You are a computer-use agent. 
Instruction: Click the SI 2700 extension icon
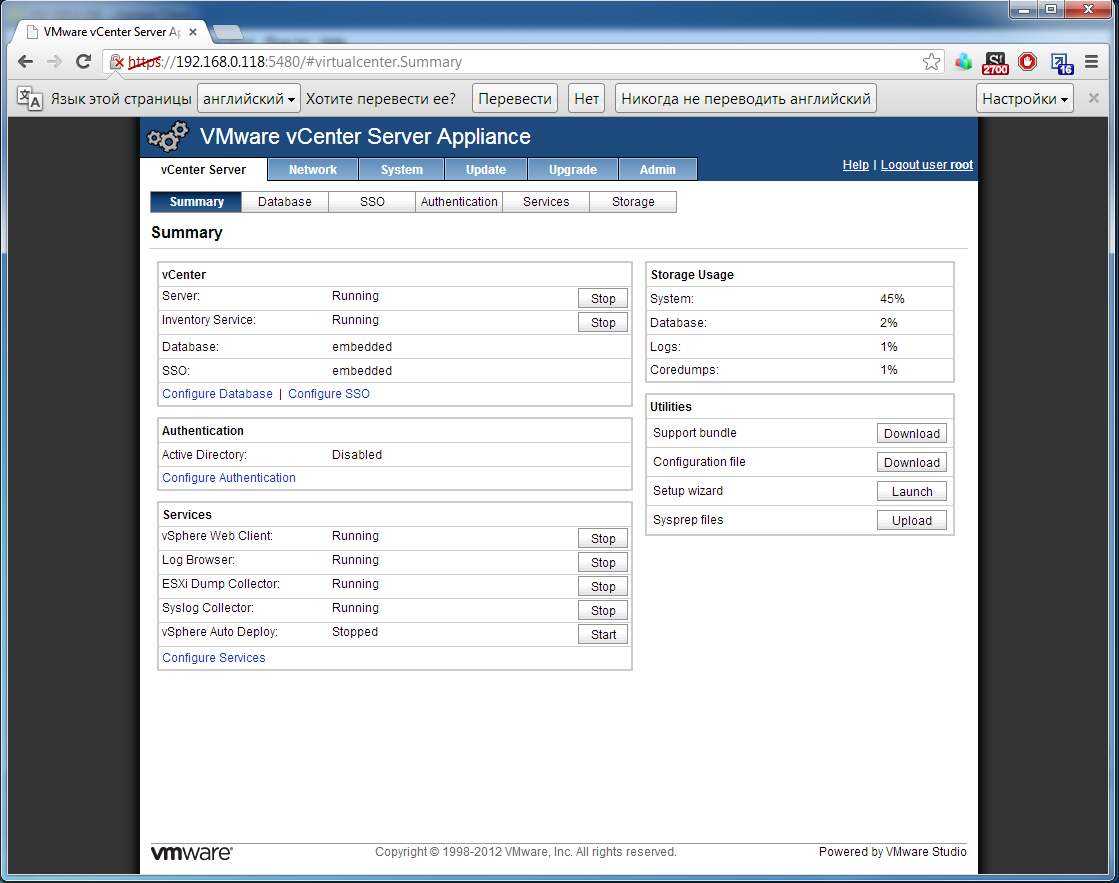995,63
